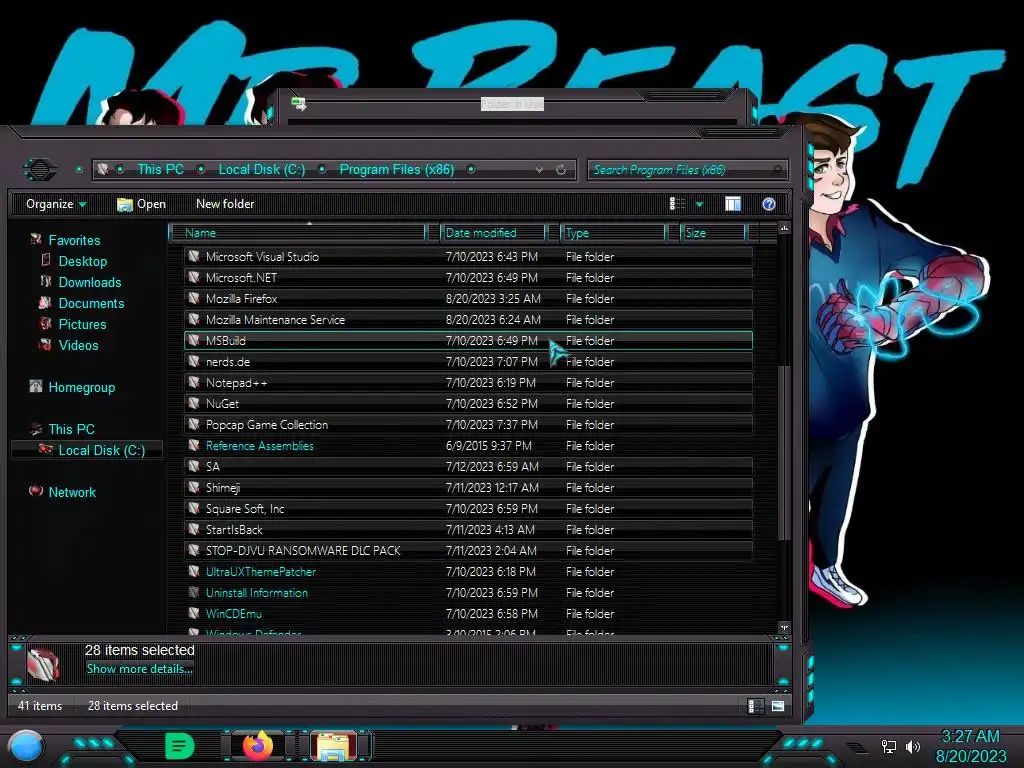Click the Search Program Files (x86) field
Image resolution: width=1024 pixels, height=768 pixels.
(x=687, y=170)
